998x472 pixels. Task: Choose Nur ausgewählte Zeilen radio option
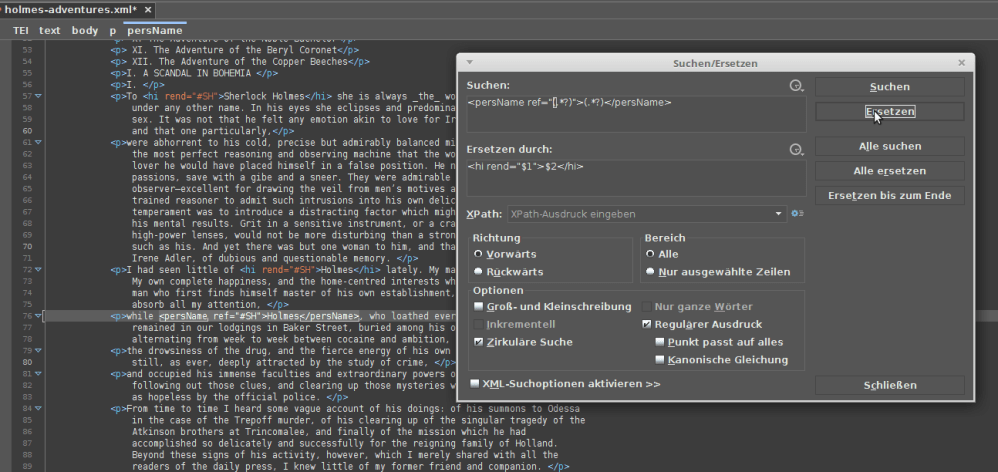(650, 272)
